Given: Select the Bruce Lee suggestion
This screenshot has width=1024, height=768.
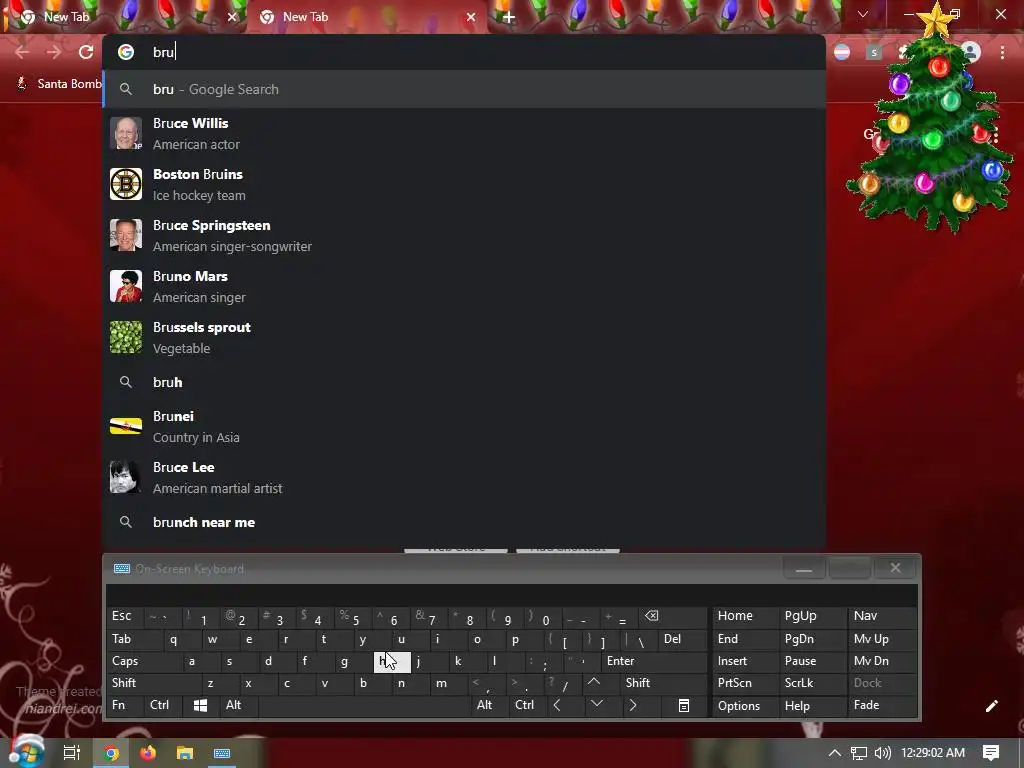Looking at the screenshot, I should (464, 477).
